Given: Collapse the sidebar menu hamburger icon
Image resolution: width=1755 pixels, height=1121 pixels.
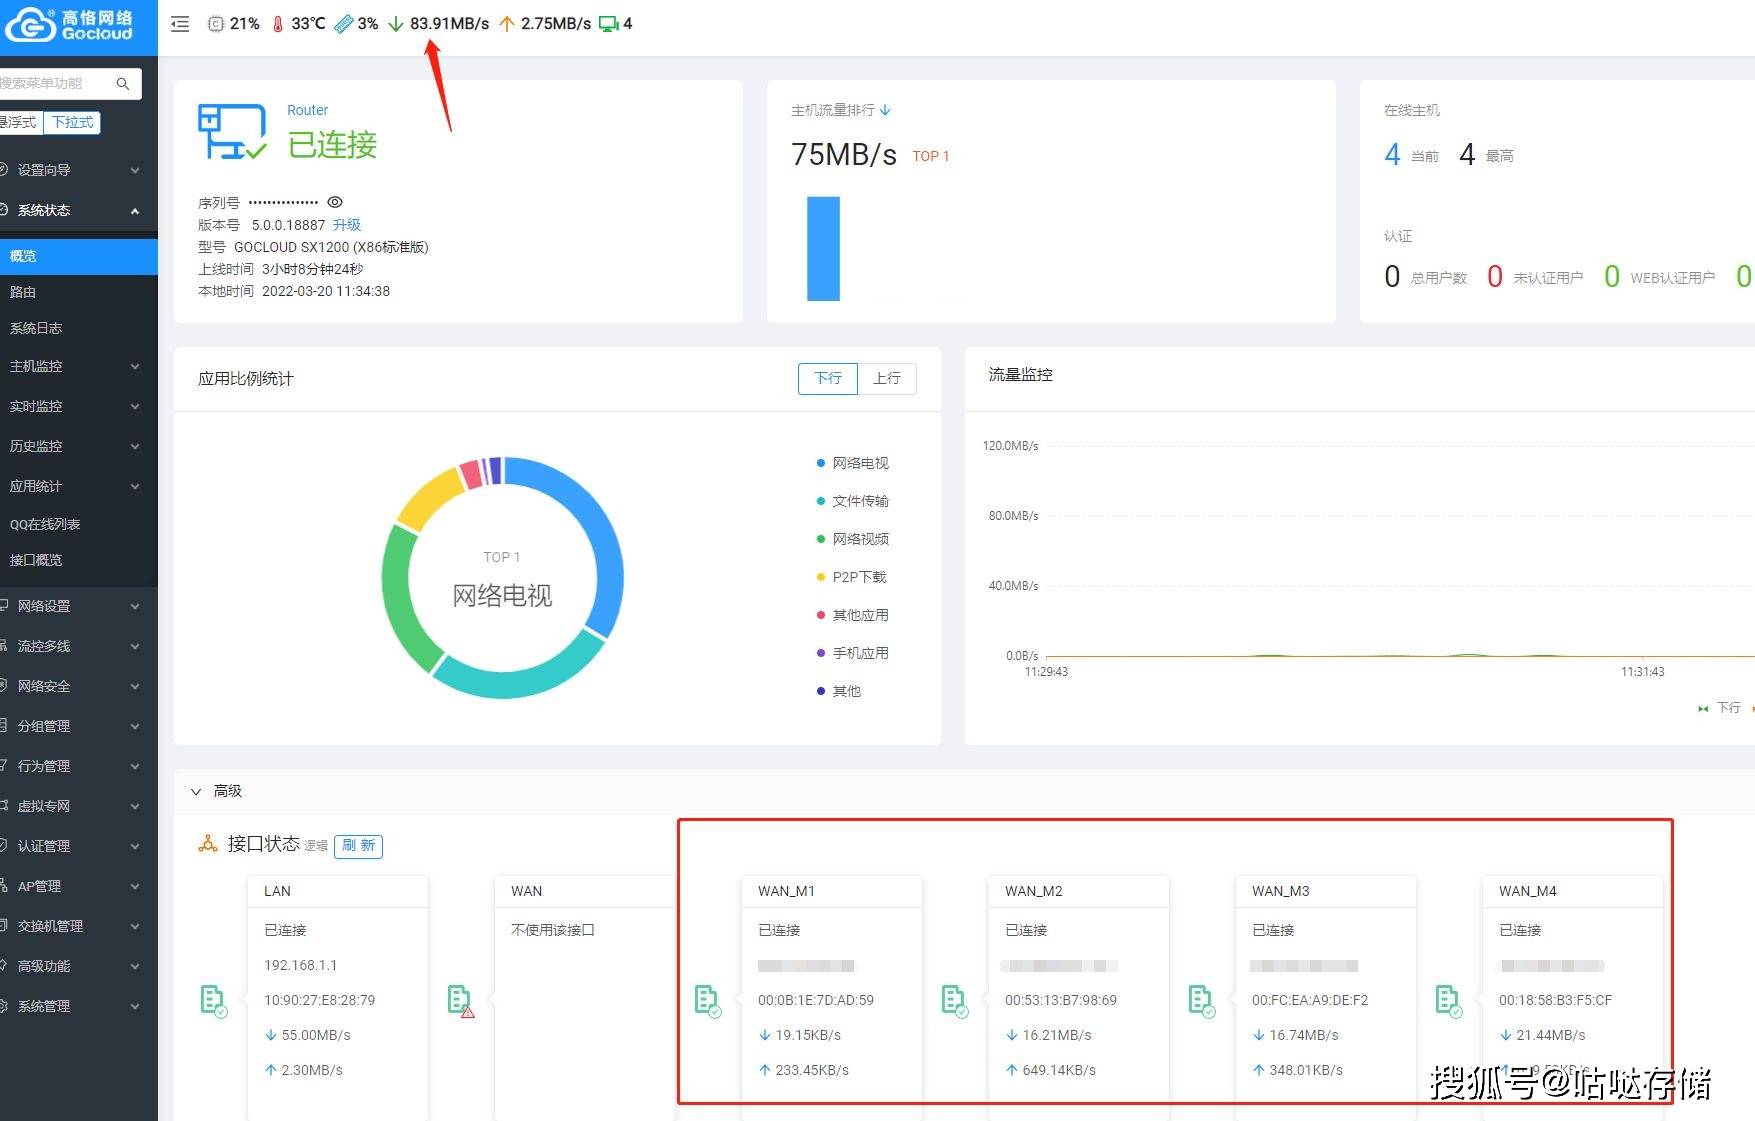Looking at the screenshot, I should 180,24.
